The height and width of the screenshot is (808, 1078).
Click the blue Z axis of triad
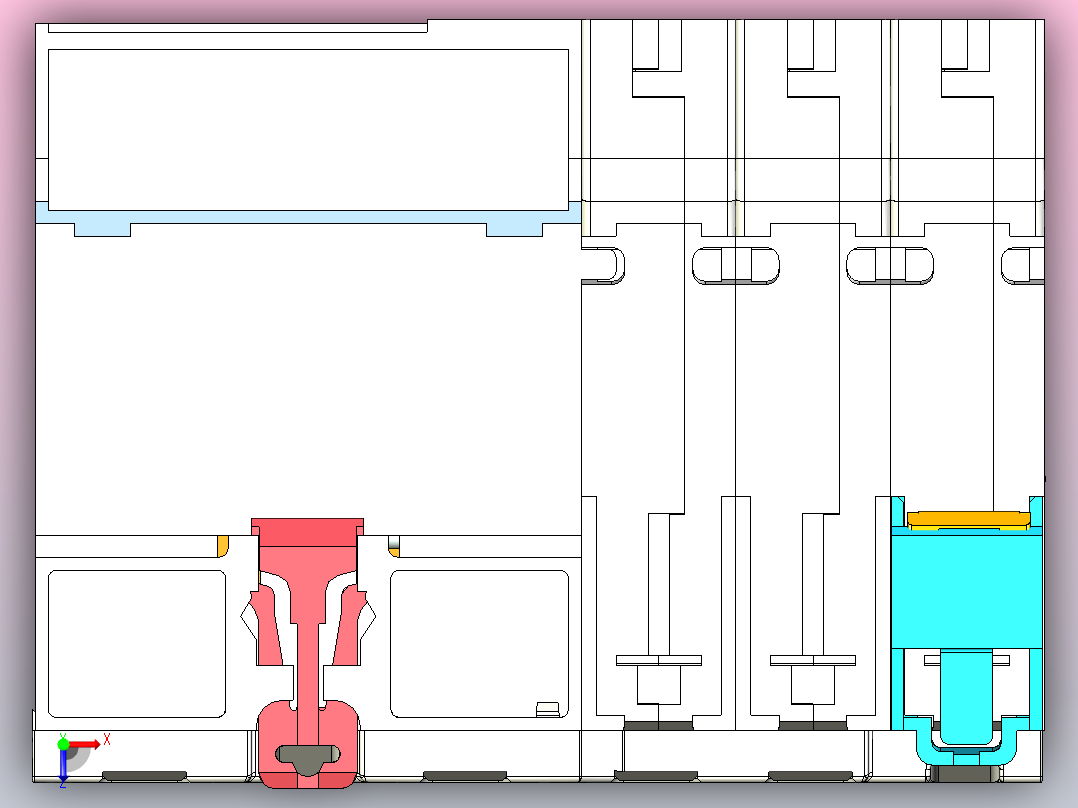click(x=63, y=767)
